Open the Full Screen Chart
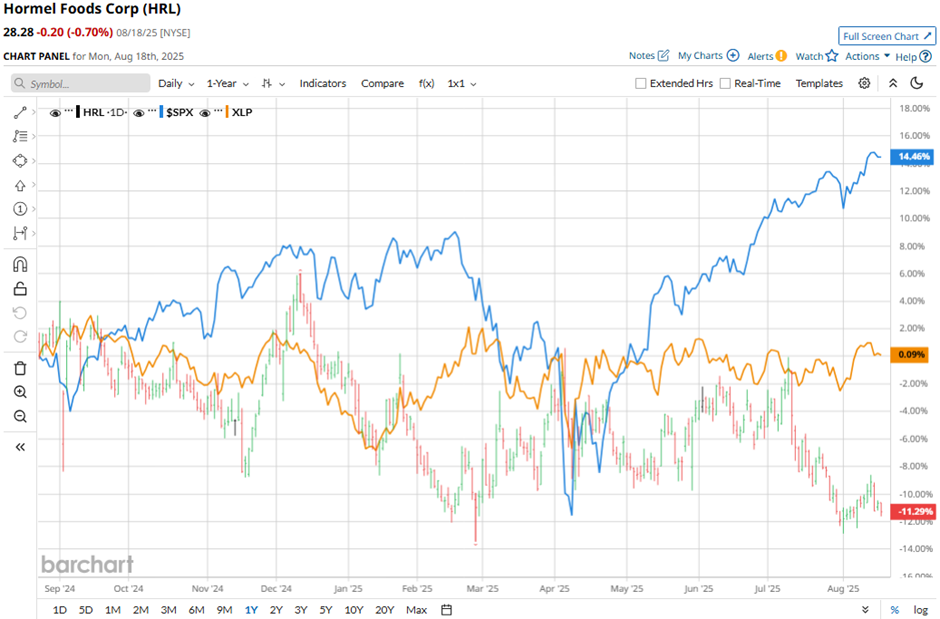The height and width of the screenshot is (619, 940). pyautogui.click(x=887, y=36)
